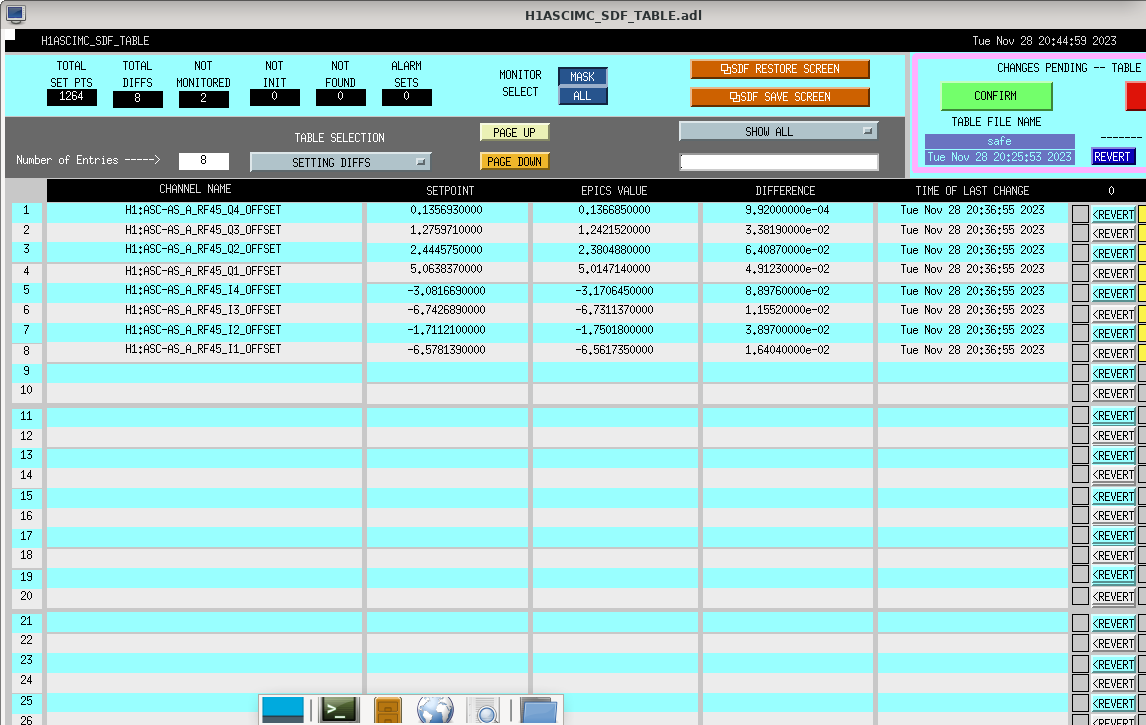Select ALL under Monitor Select
This screenshot has height=725, width=1146.
coord(583,96)
